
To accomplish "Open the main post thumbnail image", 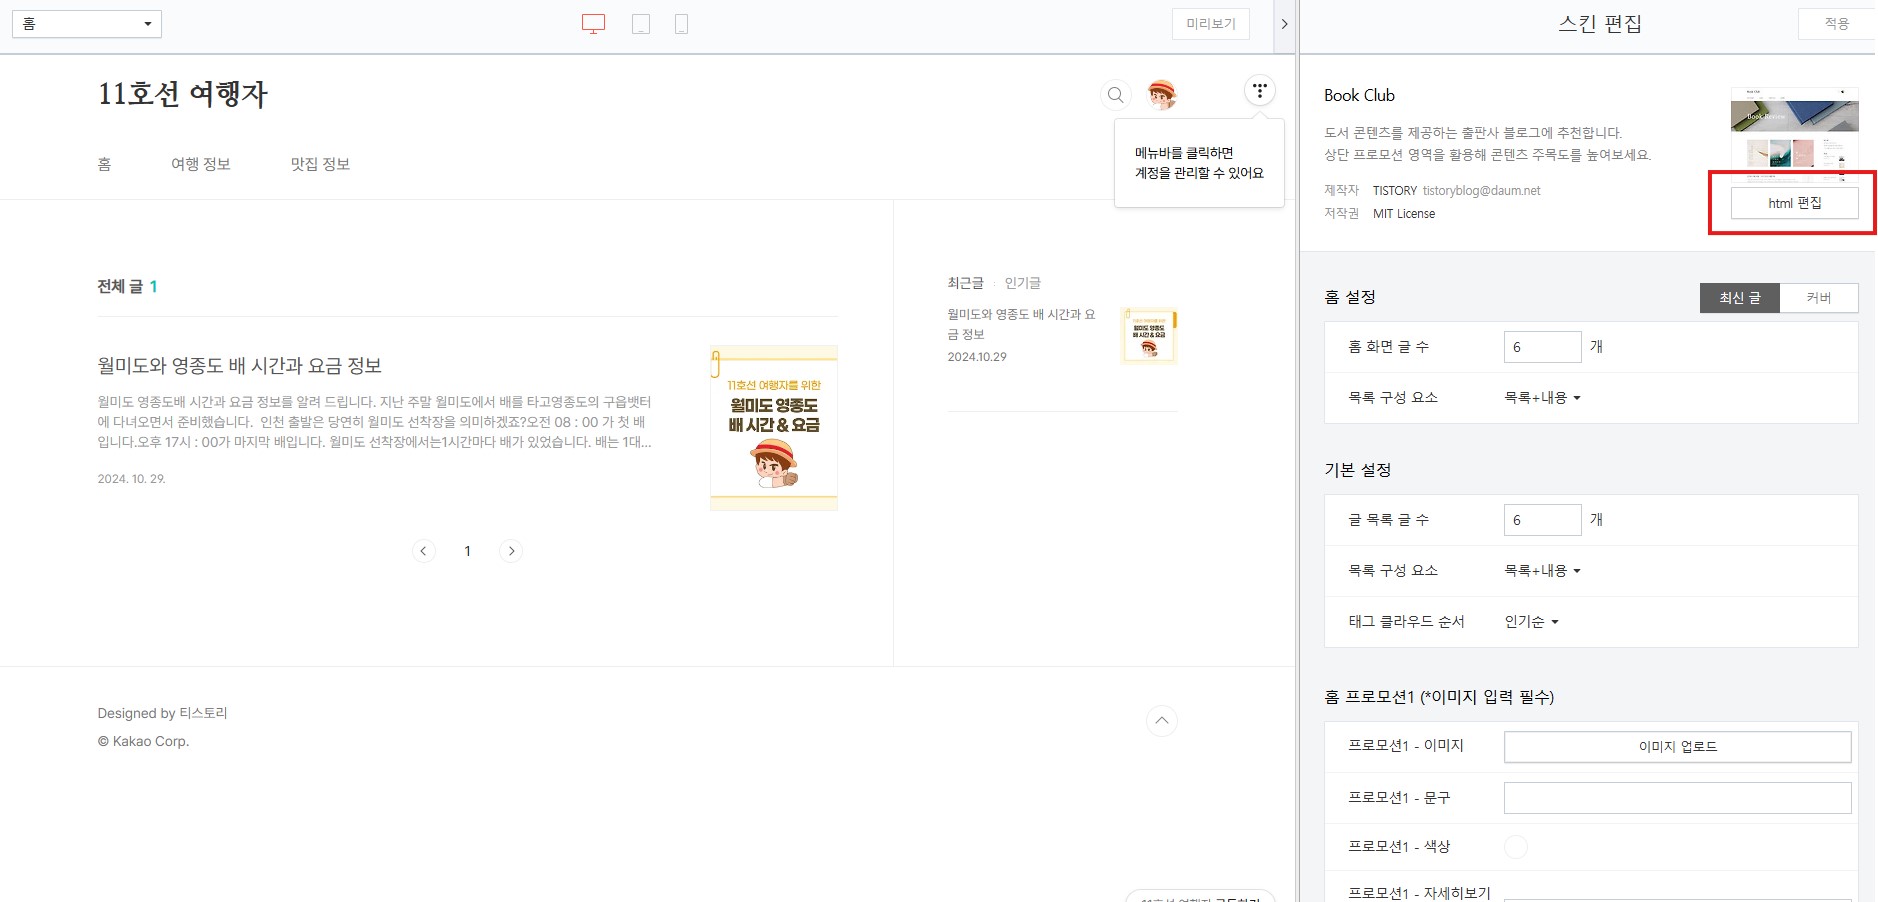I will 774,428.
